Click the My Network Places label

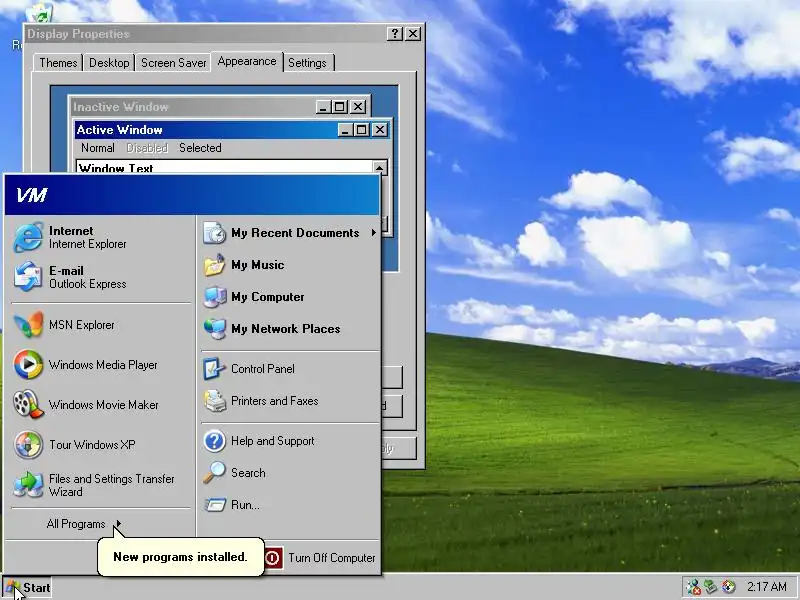pyautogui.click(x=286, y=329)
